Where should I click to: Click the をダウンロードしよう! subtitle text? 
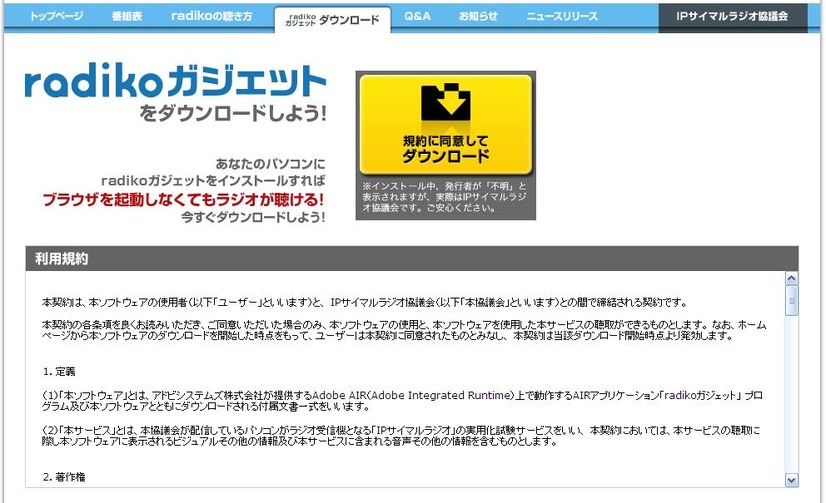(232, 113)
